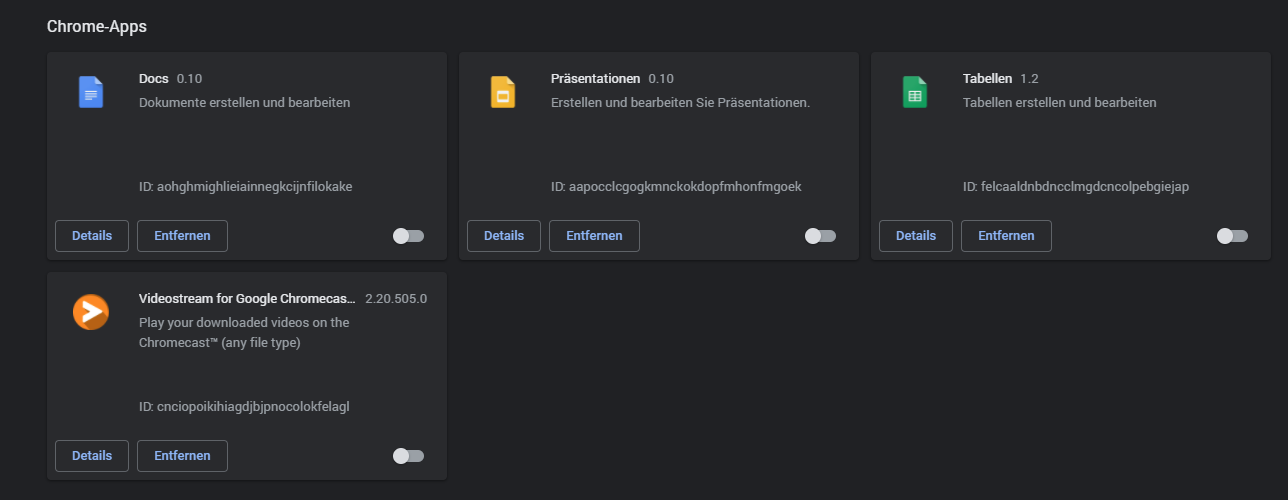Viewport: 1288px width, 500px height.
Task: Click the green Tabellen app icon
Action: tap(915, 92)
